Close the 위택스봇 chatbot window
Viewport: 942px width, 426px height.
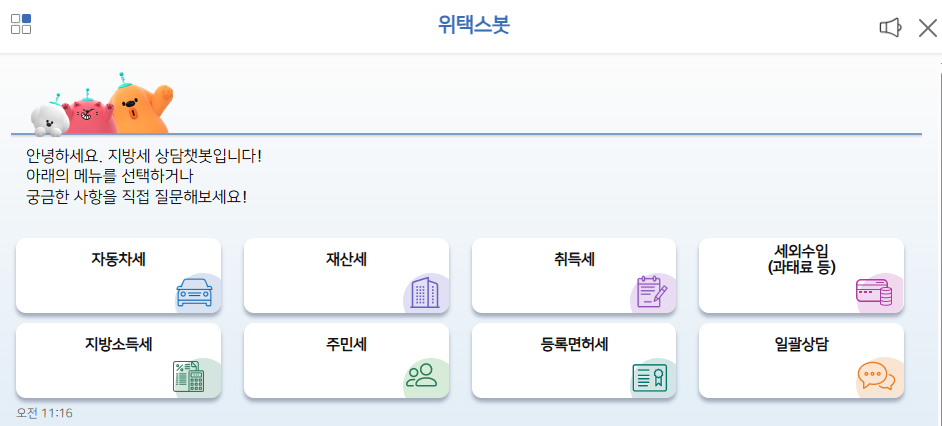click(928, 28)
